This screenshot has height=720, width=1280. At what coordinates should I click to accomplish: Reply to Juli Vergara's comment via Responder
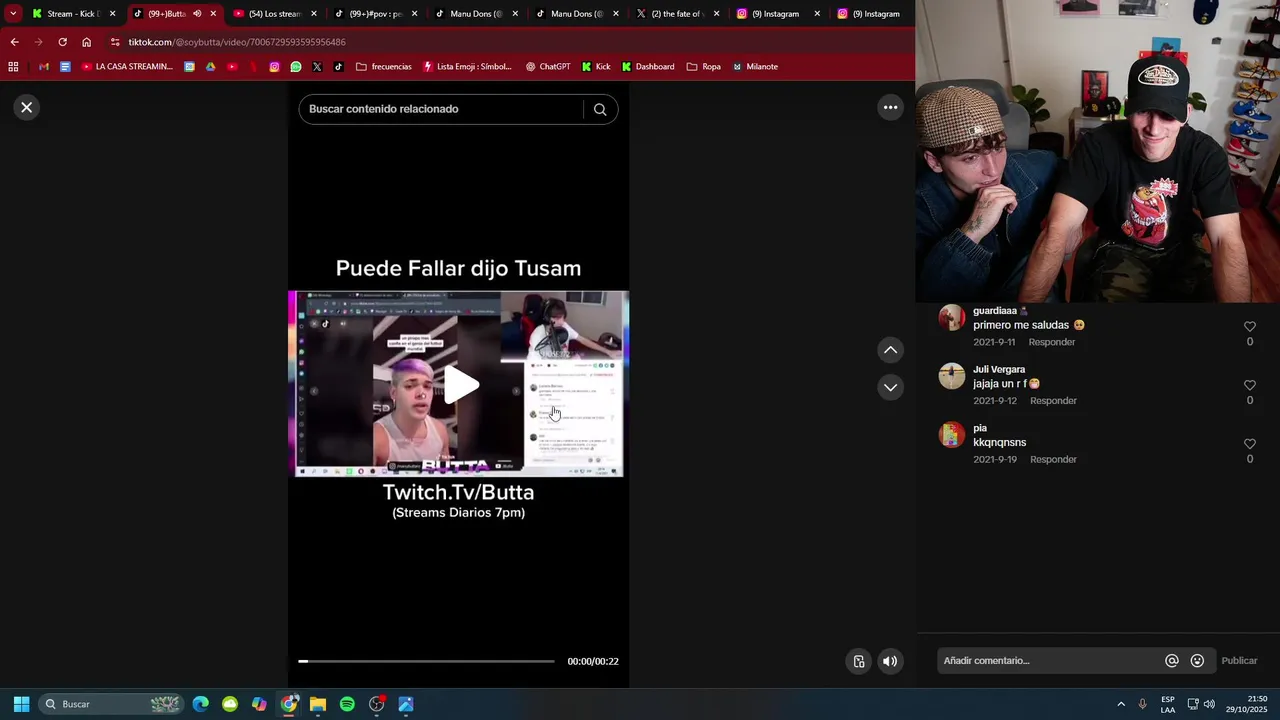tap(1053, 401)
